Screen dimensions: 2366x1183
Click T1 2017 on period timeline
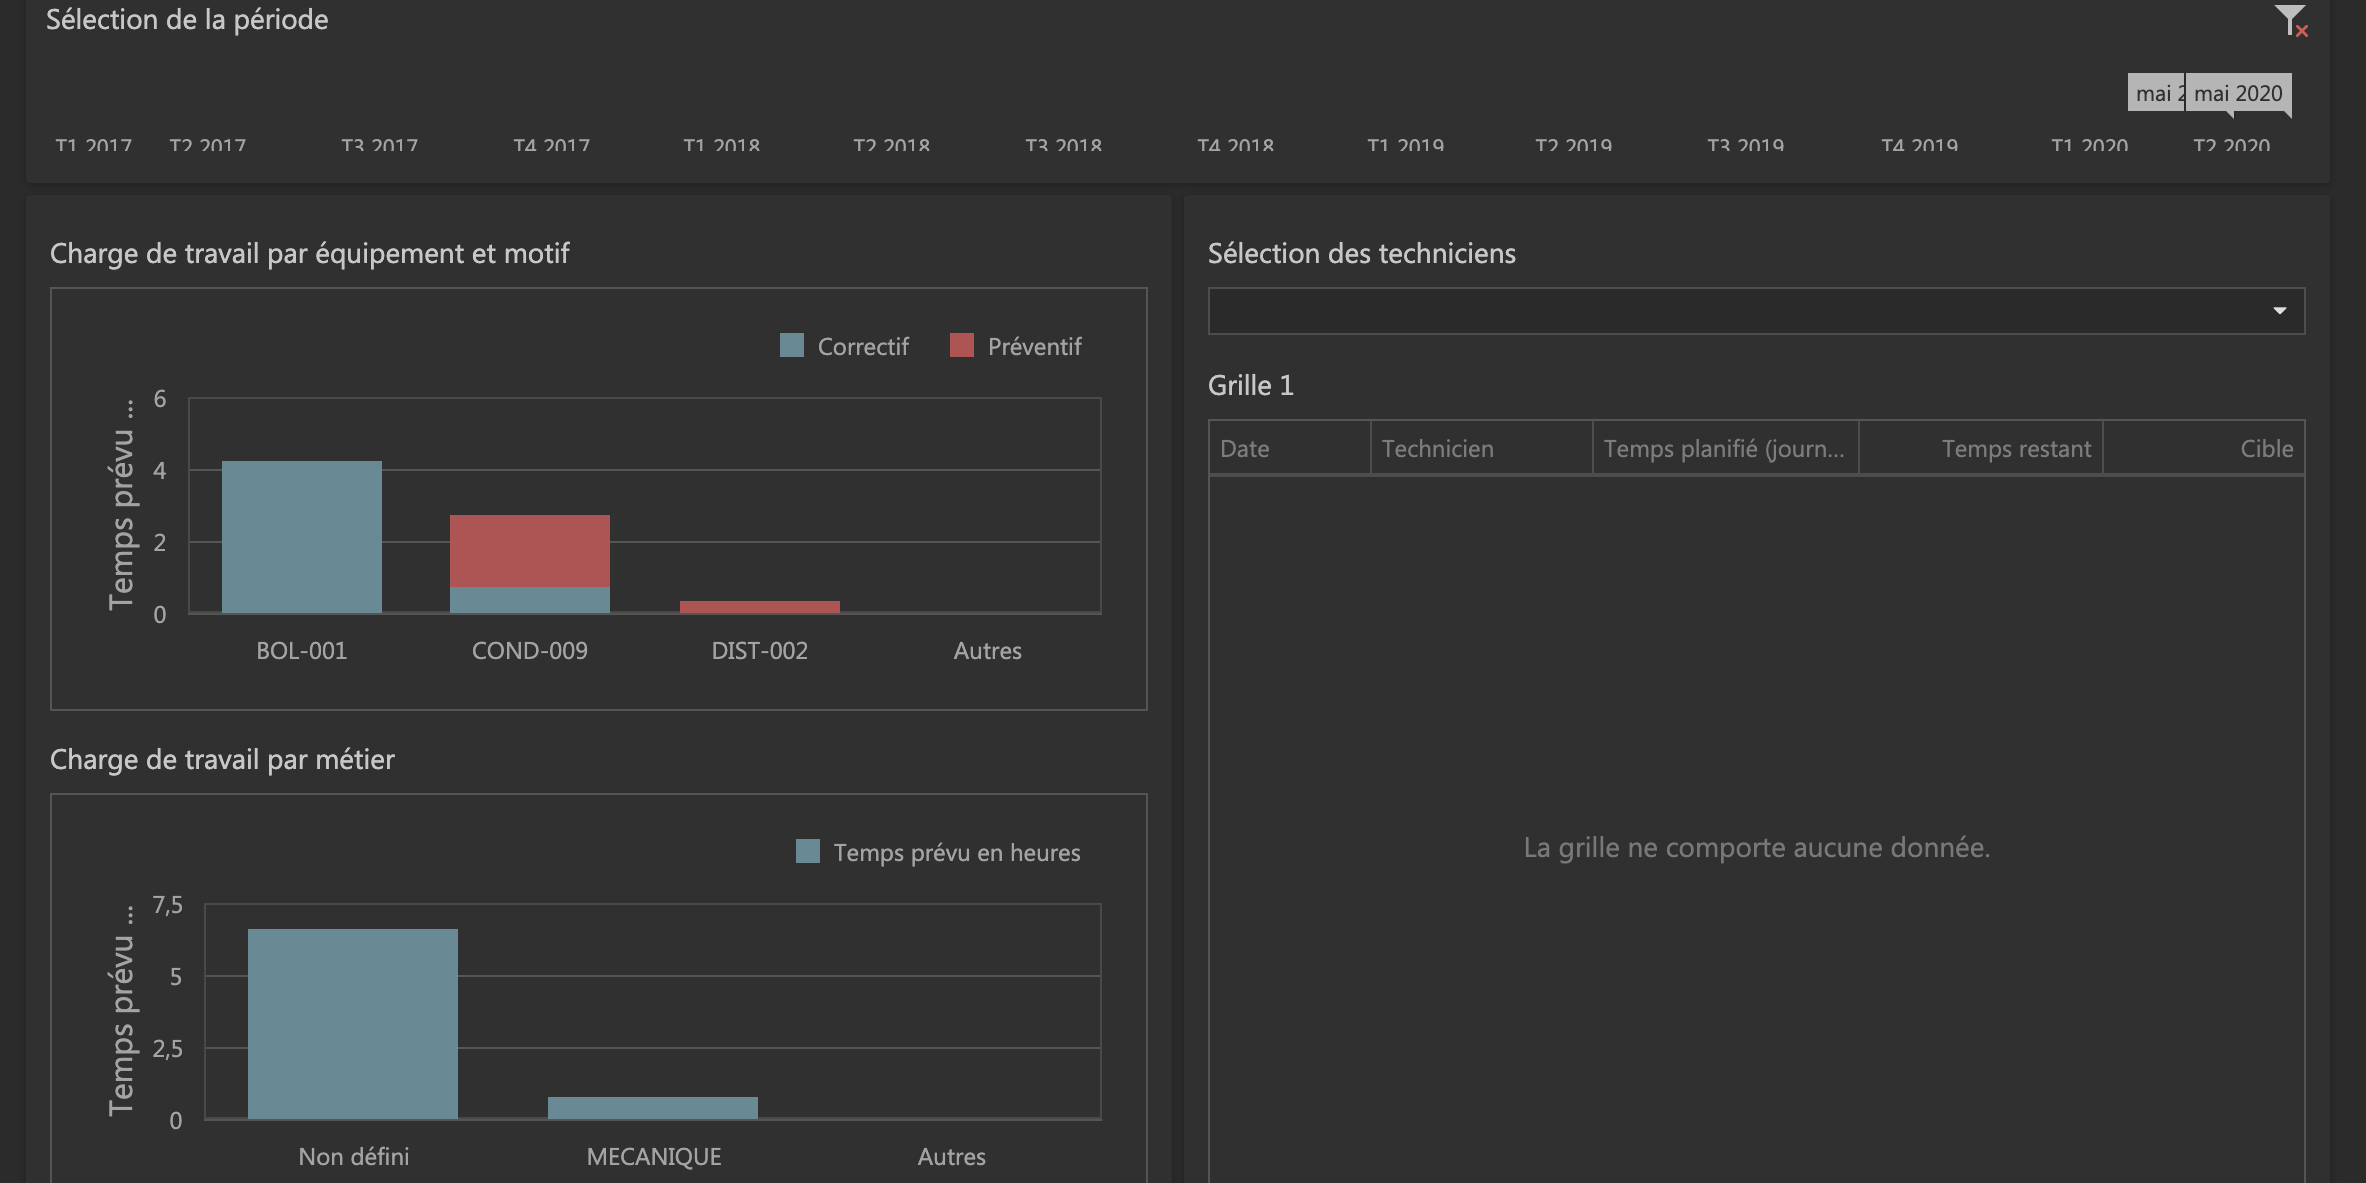coord(94,146)
